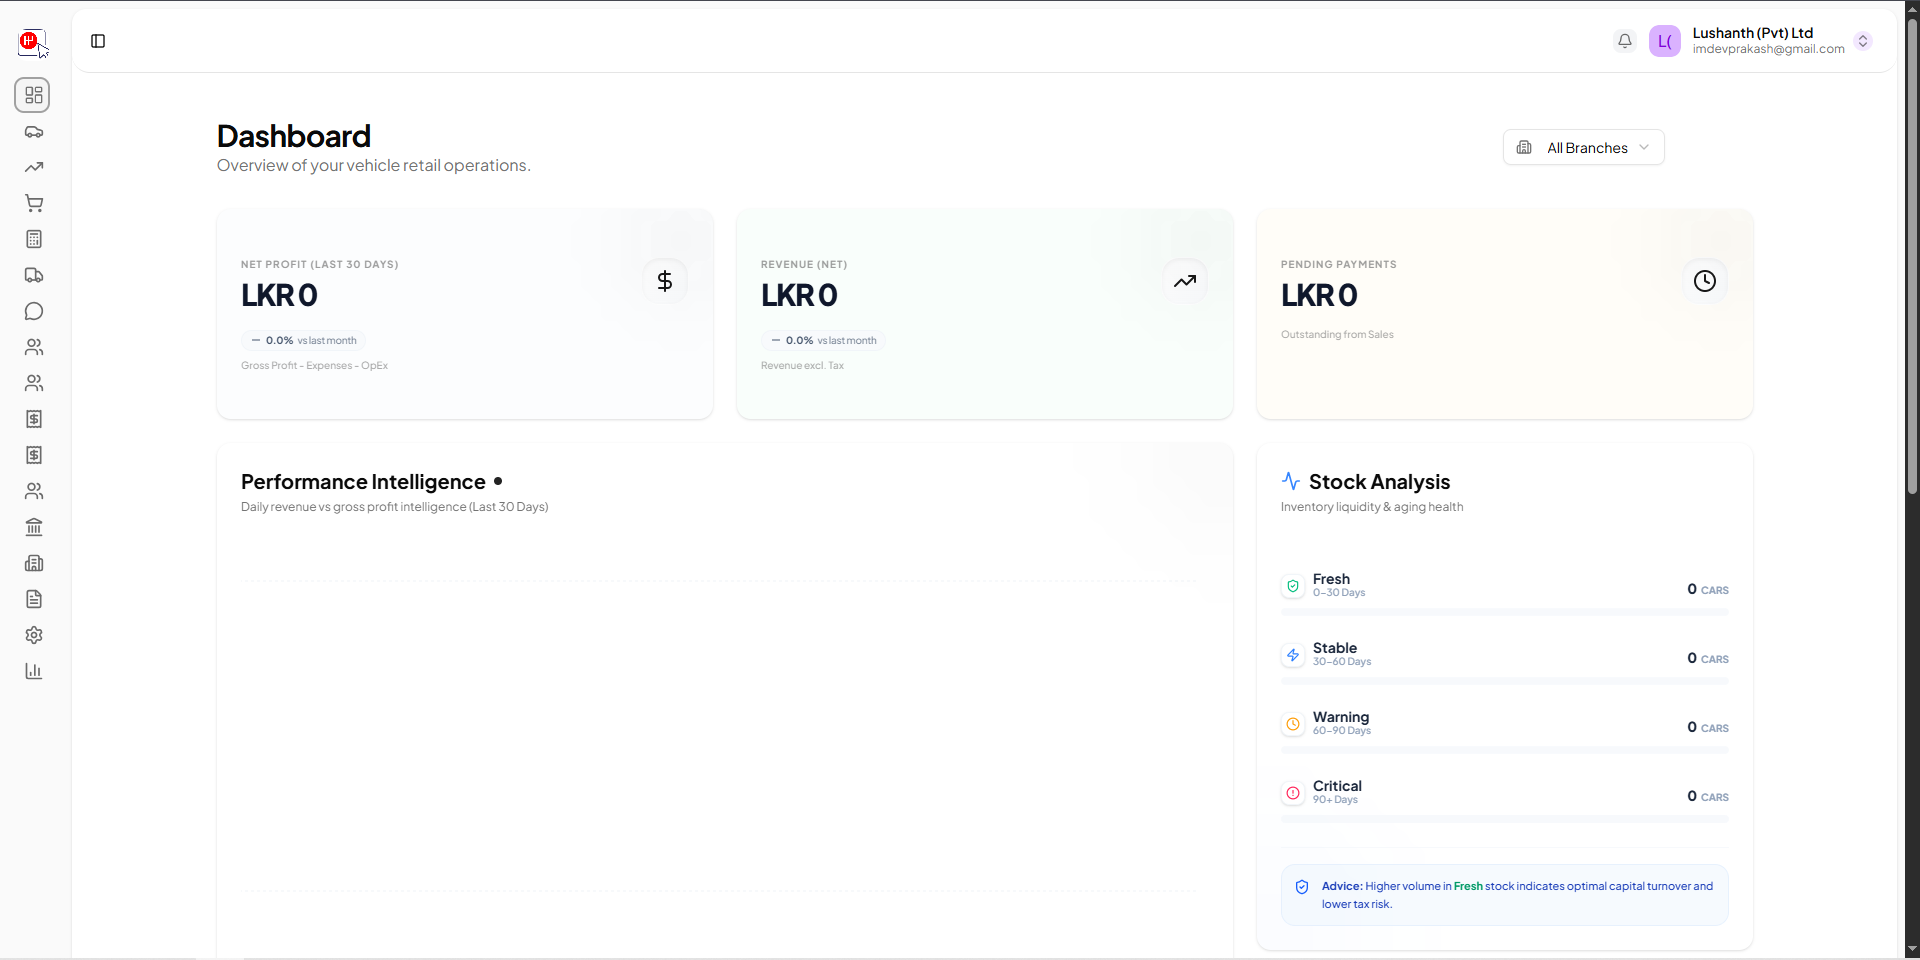
Task: Expand the All Branches dropdown
Action: click(x=1583, y=148)
